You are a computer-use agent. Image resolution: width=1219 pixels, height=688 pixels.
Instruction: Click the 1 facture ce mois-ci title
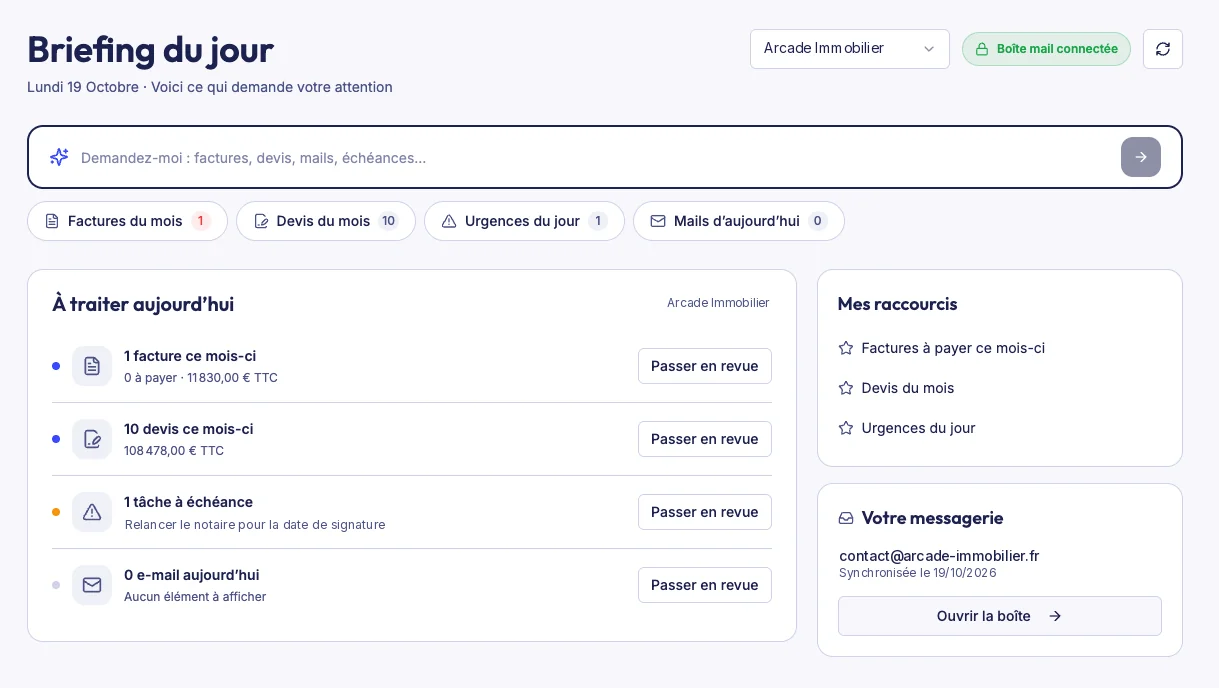[x=190, y=356]
